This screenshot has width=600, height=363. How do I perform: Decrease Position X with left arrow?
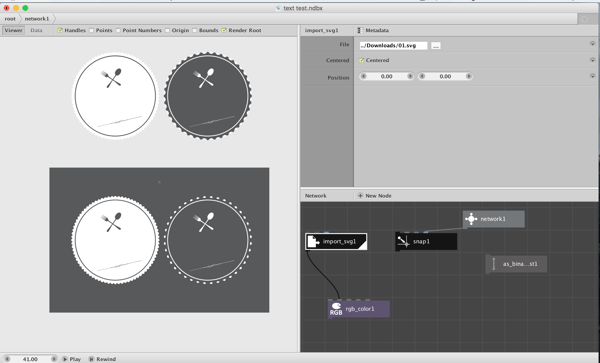364,76
